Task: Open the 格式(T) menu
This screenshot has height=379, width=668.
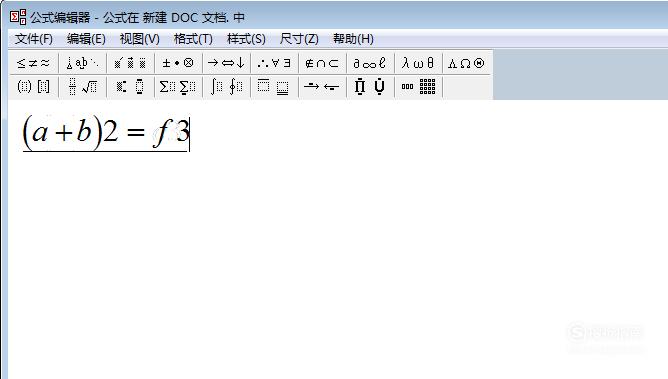Action: point(193,39)
